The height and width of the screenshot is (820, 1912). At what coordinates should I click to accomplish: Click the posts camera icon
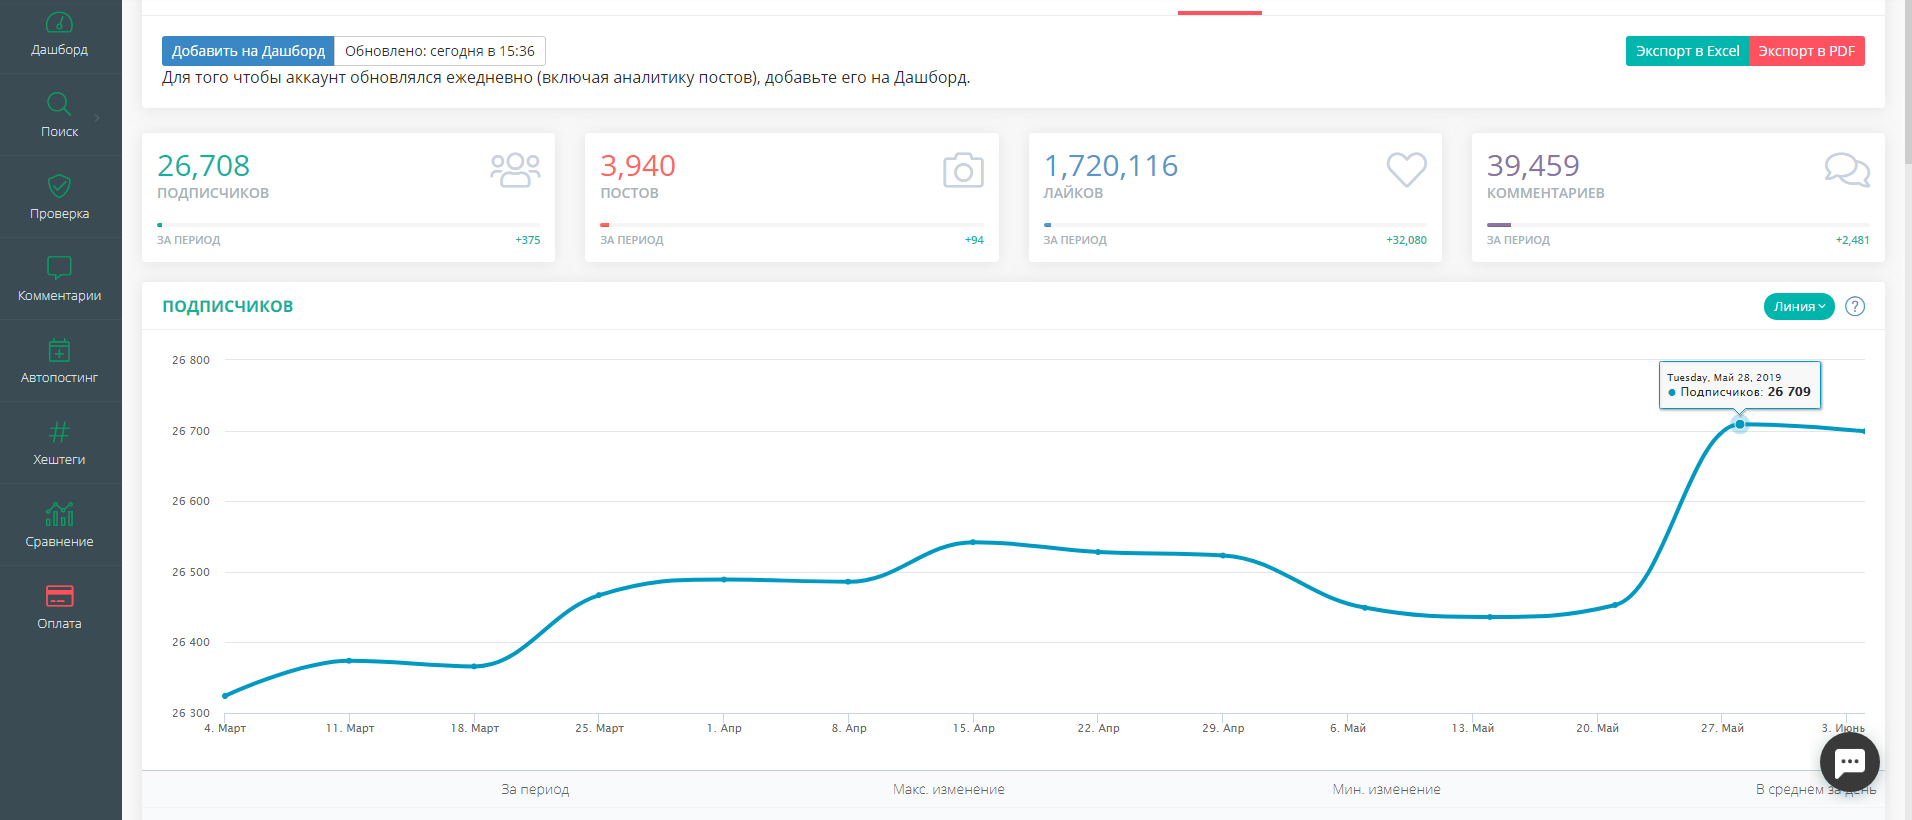click(963, 170)
